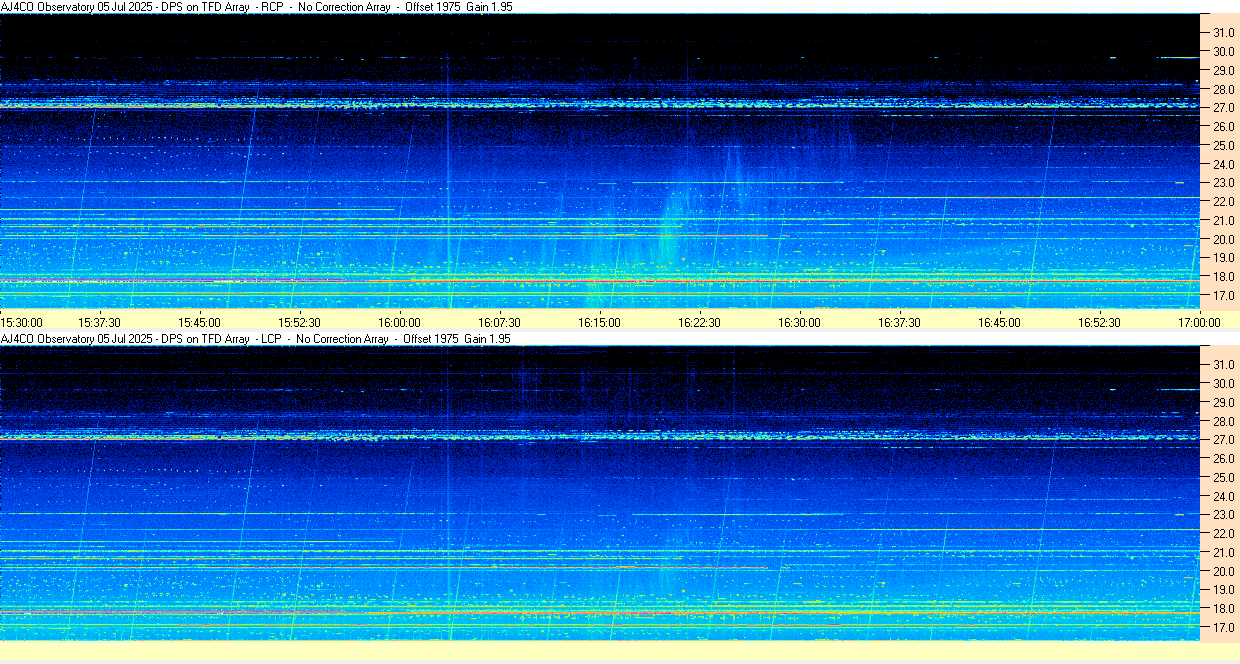Click the 17:00:00 time axis label

(1199, 322)
